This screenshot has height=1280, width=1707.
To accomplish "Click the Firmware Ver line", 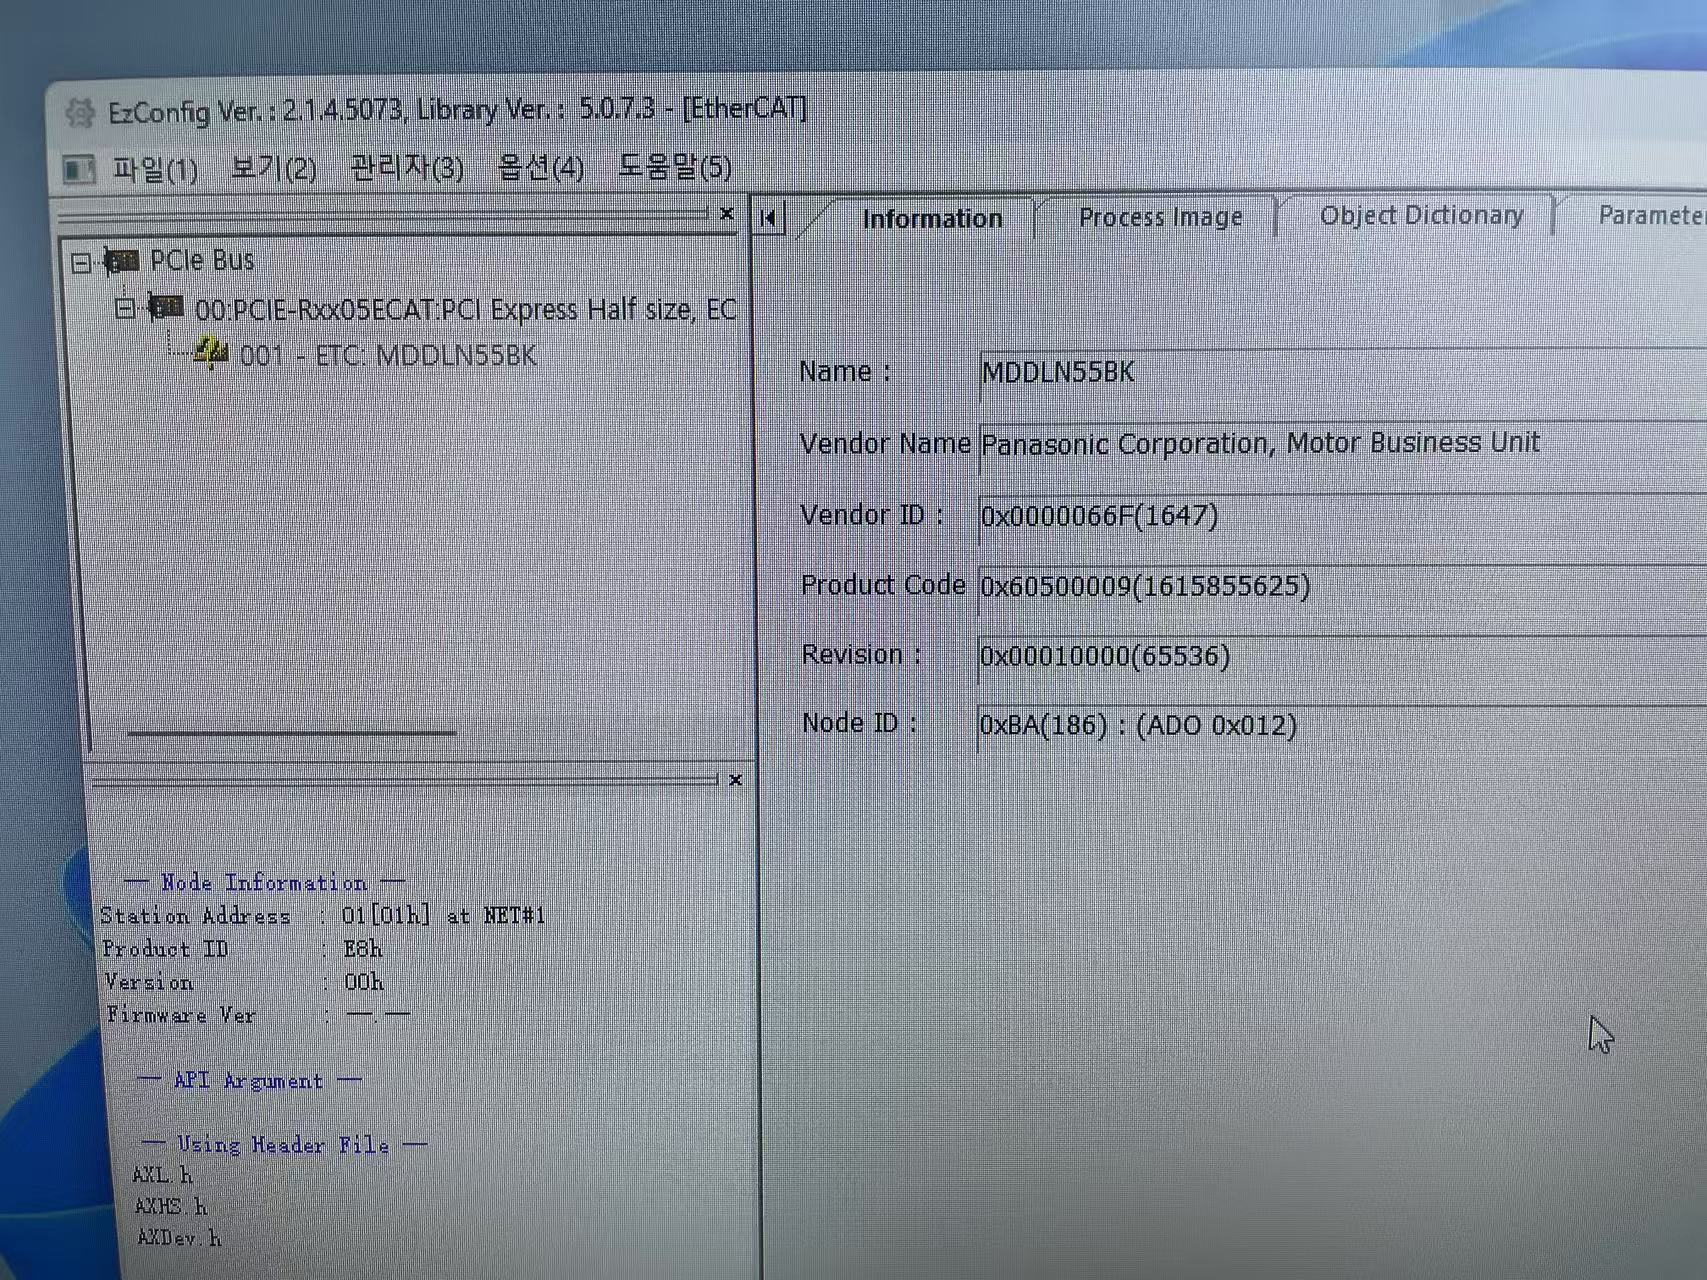I will (x=258, y=1015).
